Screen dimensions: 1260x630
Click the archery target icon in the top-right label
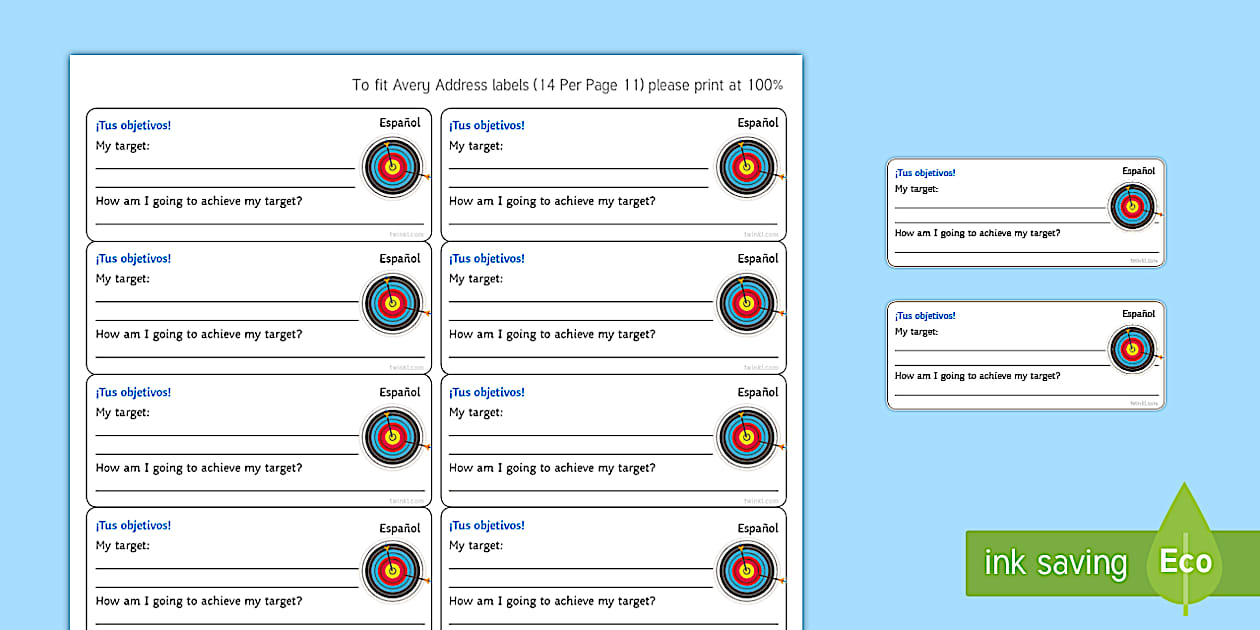(x=746, y=167)
